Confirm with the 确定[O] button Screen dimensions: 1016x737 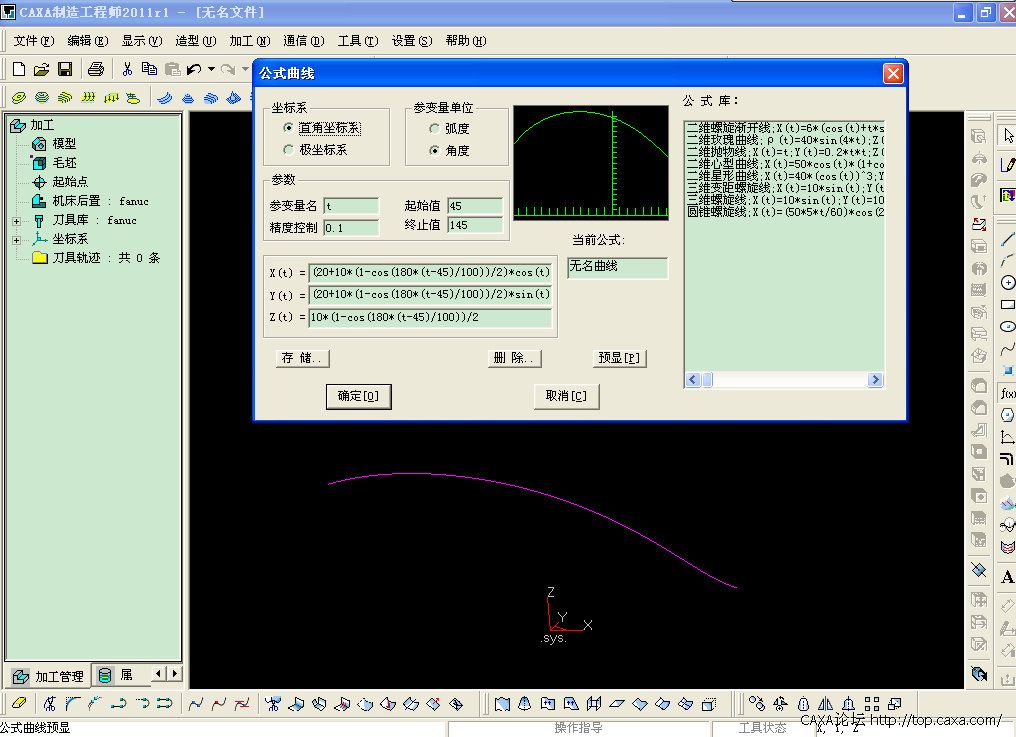click(358, 396)
